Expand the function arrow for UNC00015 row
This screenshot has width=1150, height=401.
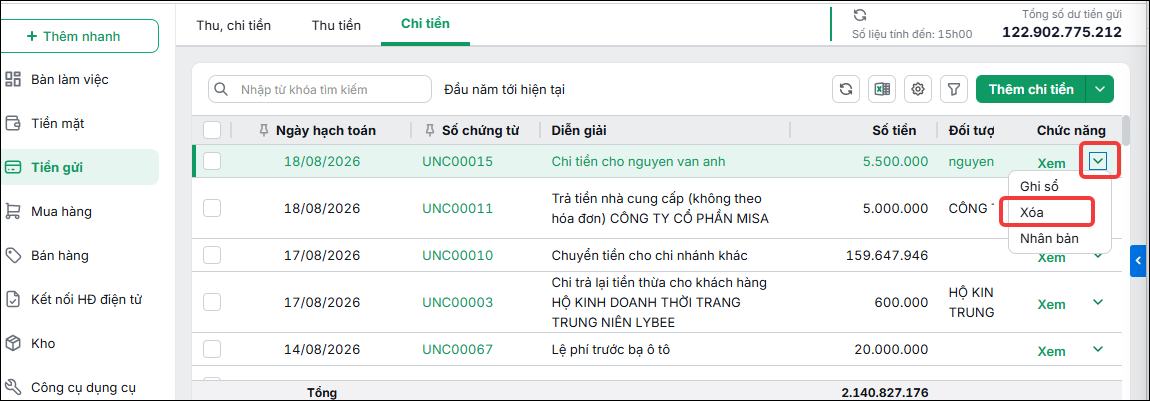point(1098,162)
